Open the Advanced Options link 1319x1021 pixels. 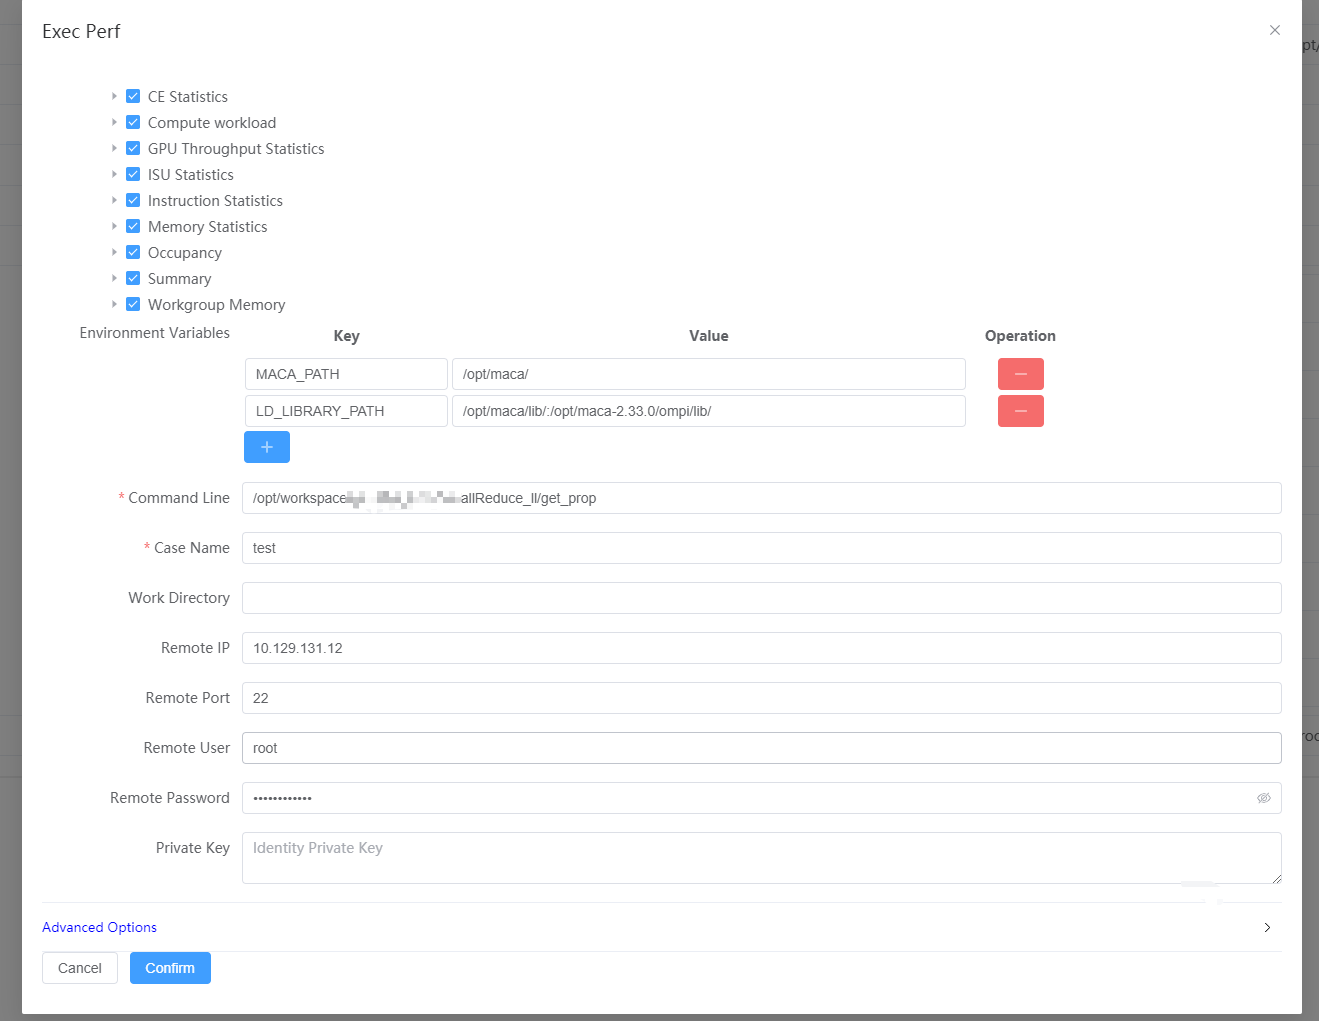click(x=99, y=928)
